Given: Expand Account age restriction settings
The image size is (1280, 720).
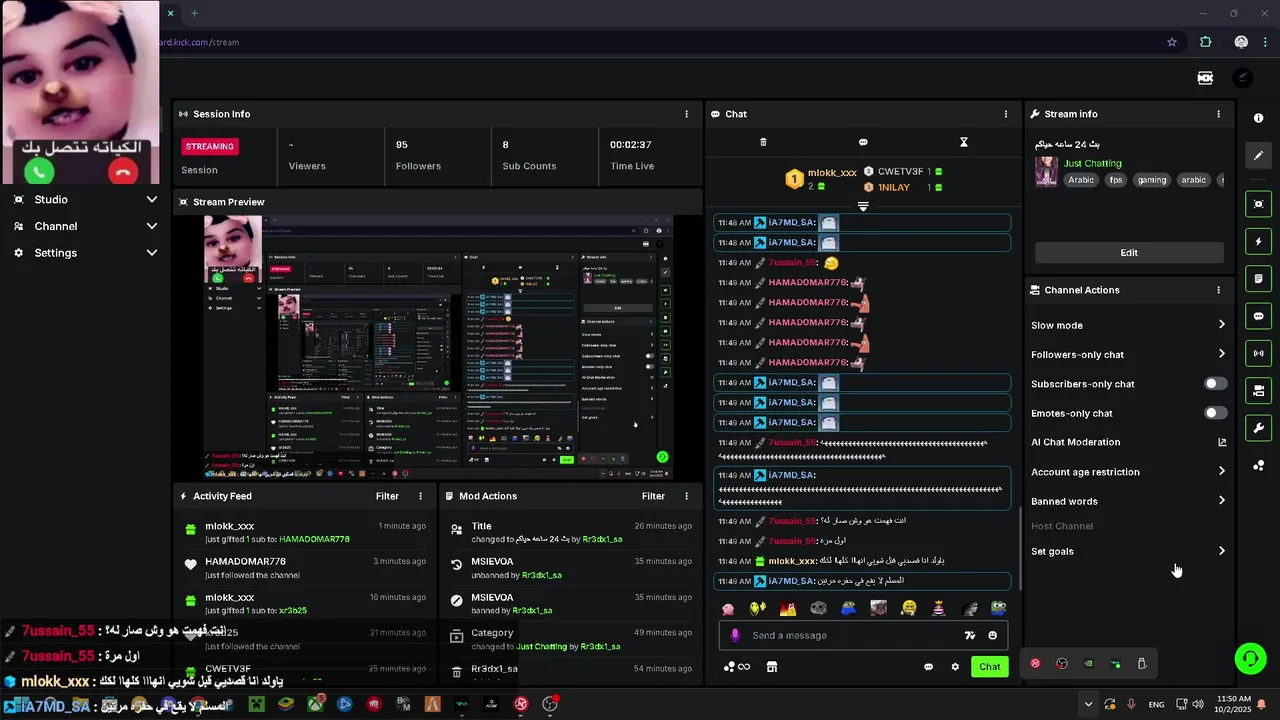Looking at the screenshot, I should pos(1222,472).
